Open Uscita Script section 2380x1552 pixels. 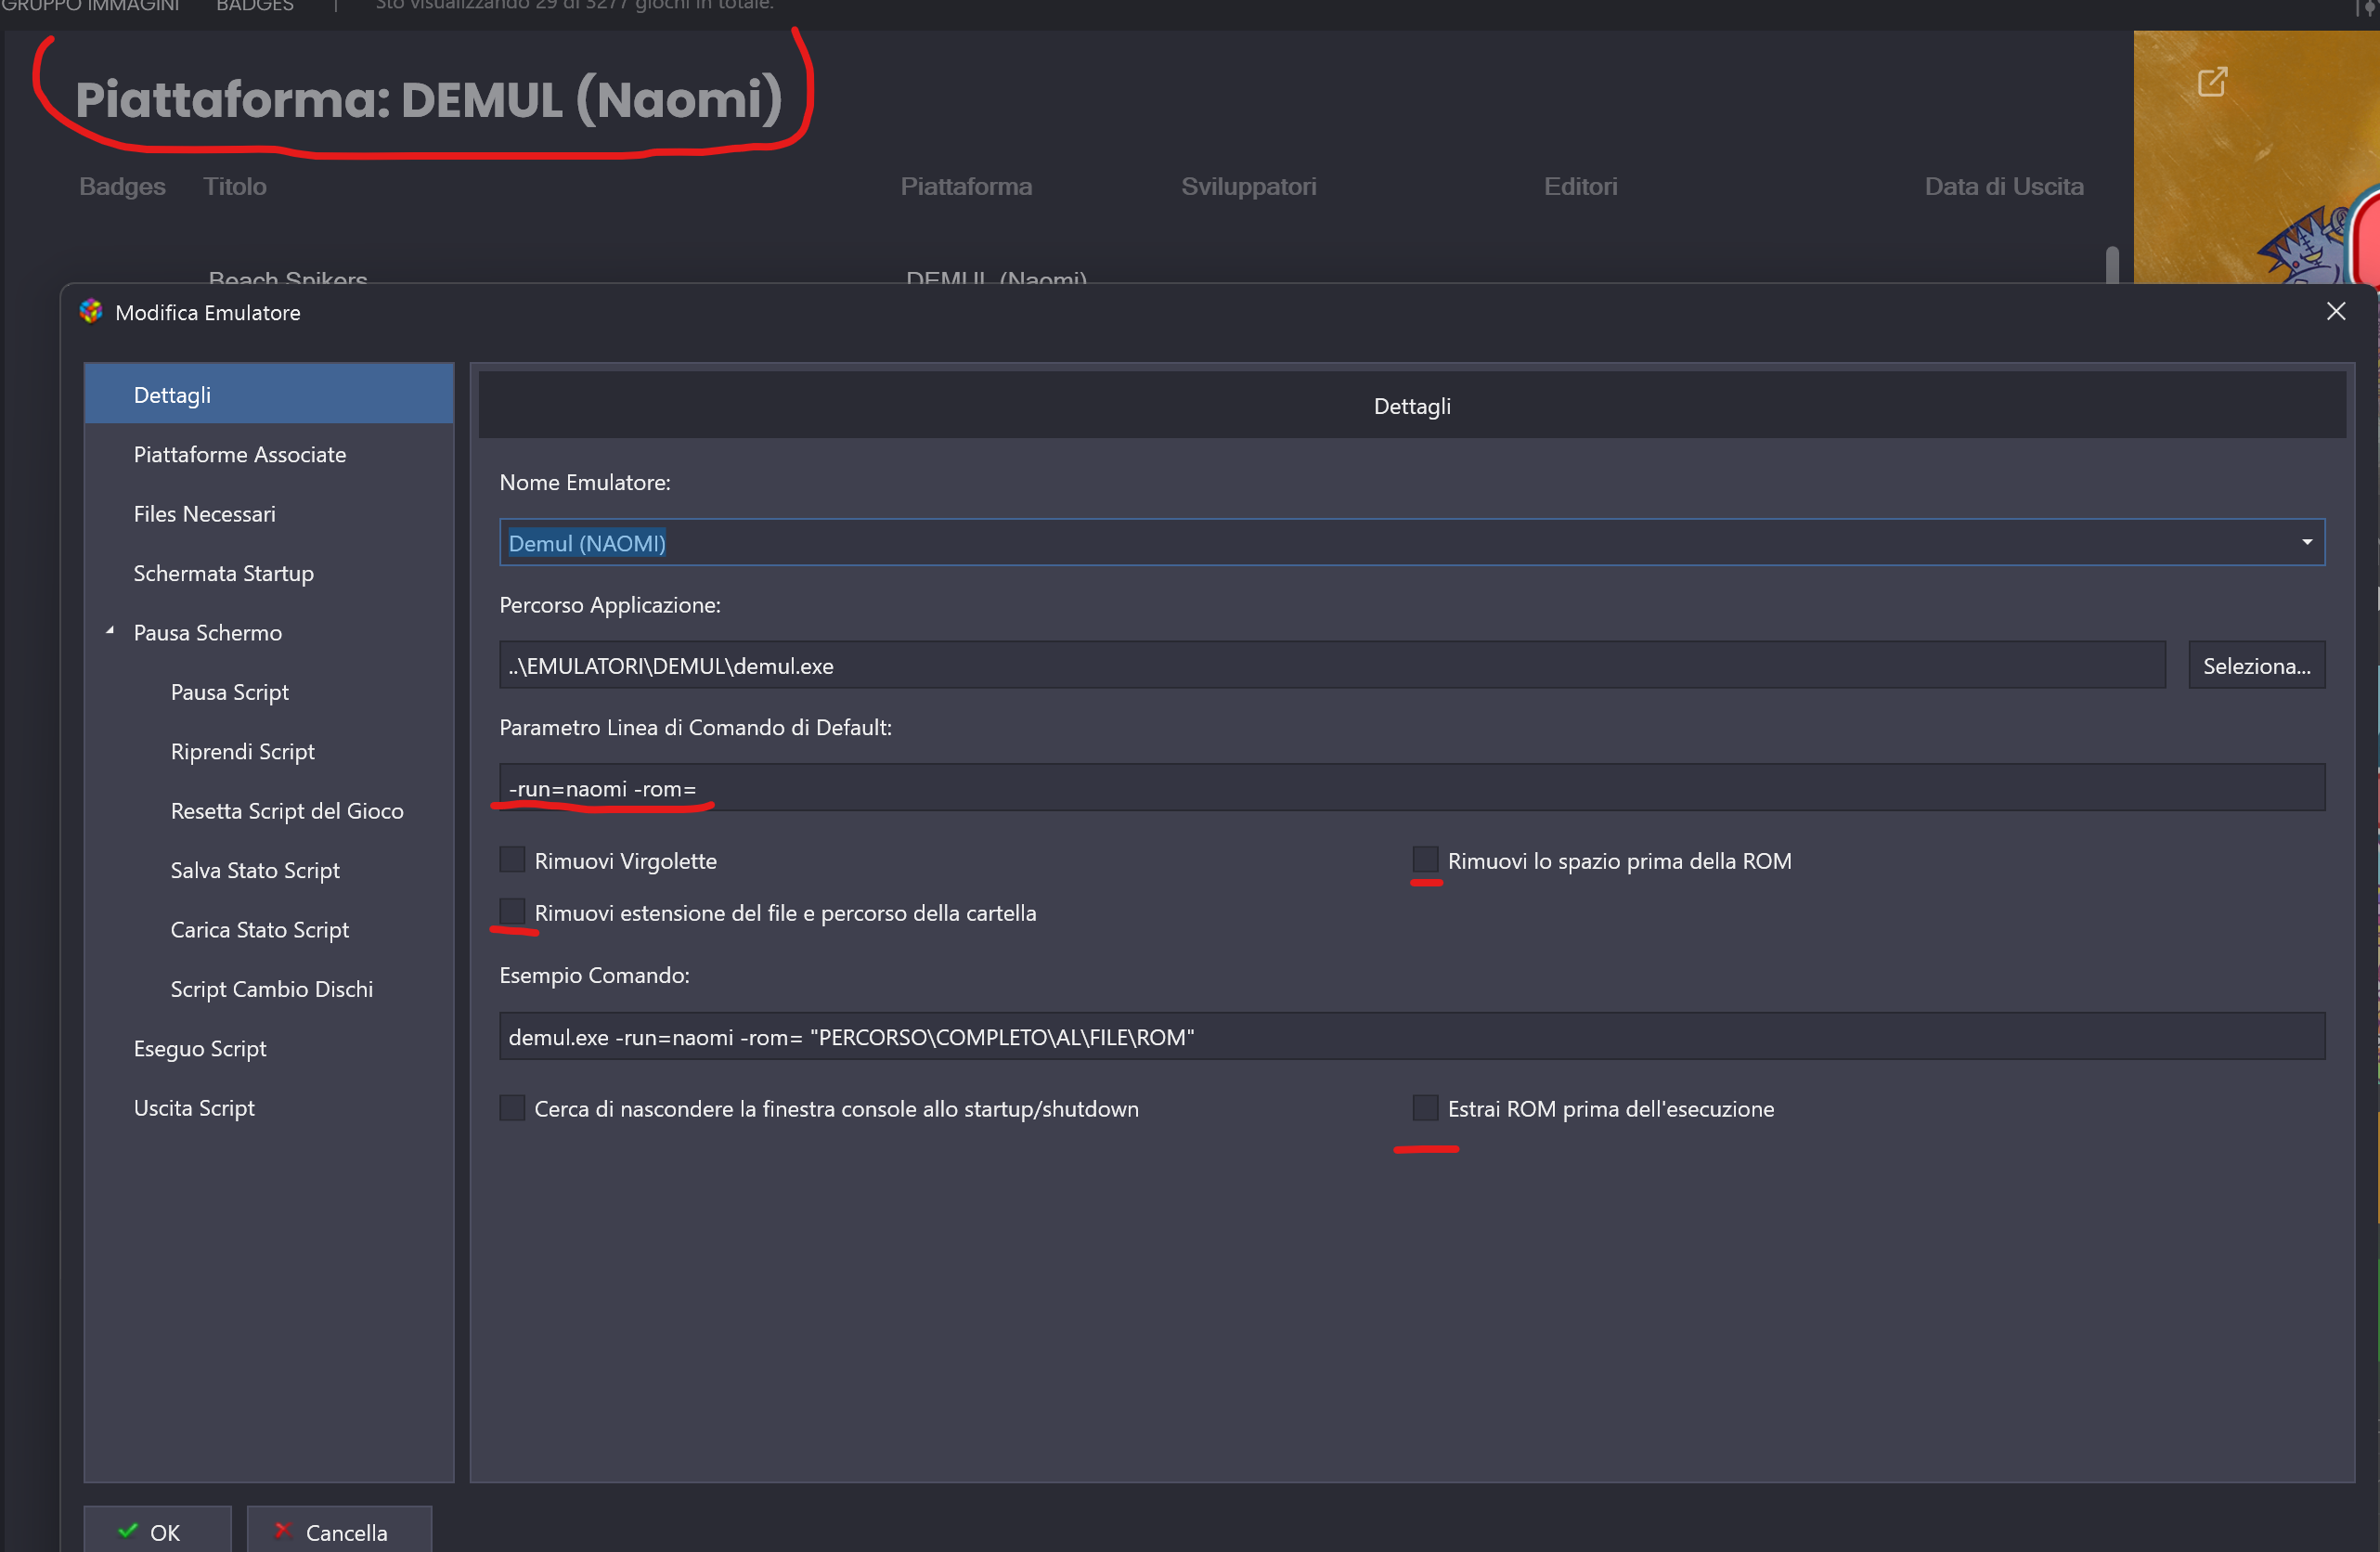[269, 1108]
